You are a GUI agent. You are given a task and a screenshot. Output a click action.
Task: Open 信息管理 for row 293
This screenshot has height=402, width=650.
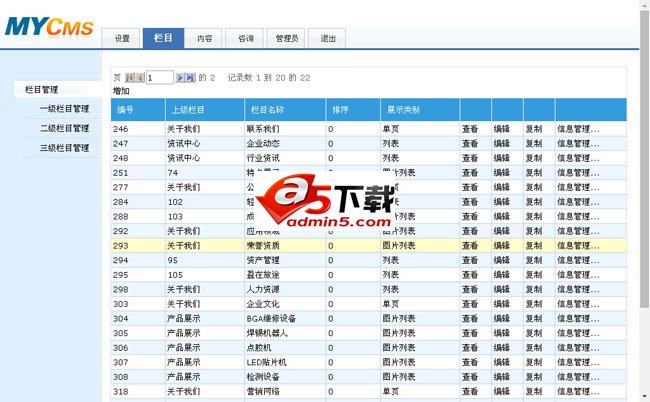click(578, 245)
